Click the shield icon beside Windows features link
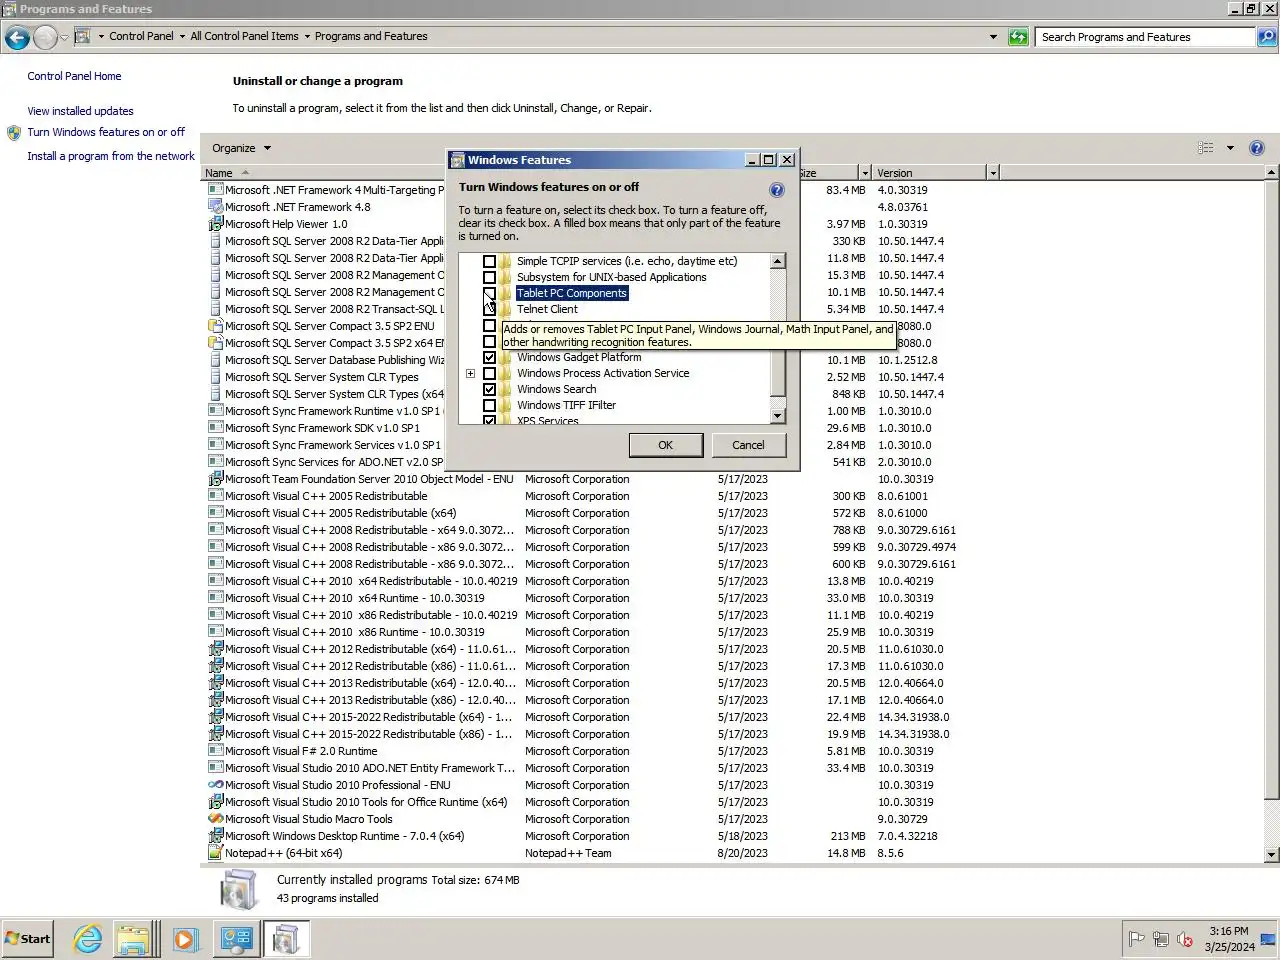Screen dimensions: 1280x960 [x=14, y=132]
